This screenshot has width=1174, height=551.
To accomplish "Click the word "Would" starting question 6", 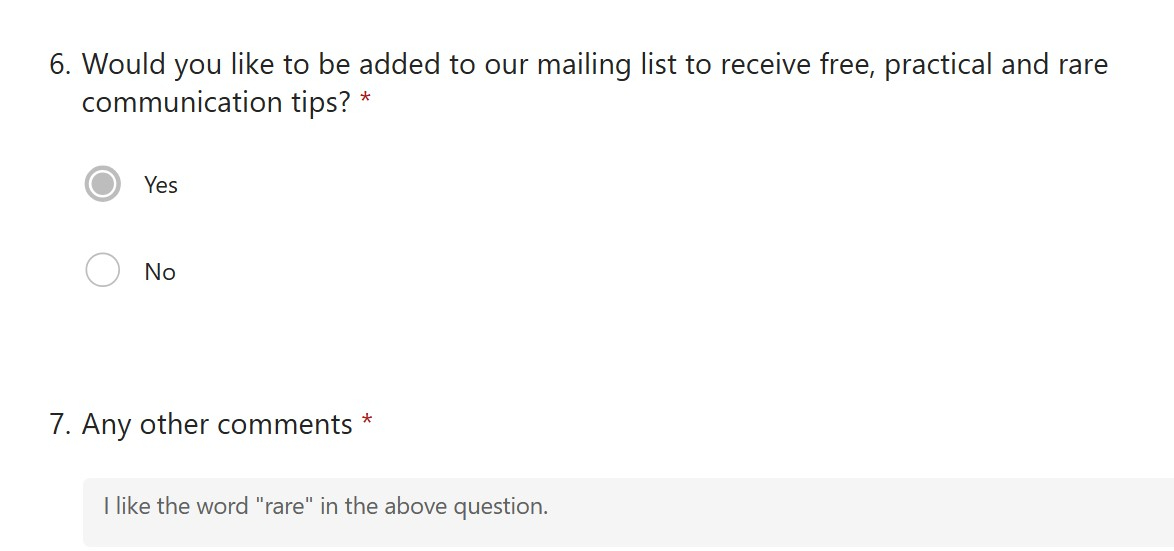I will pos(124,65).
